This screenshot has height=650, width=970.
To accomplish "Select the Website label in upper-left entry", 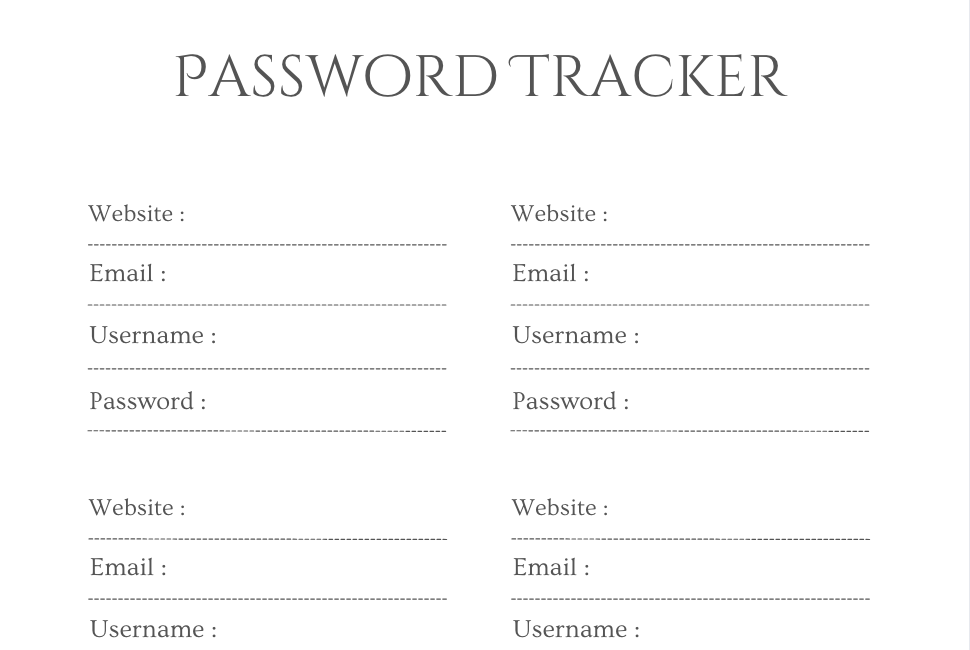I will click(137, 213).
